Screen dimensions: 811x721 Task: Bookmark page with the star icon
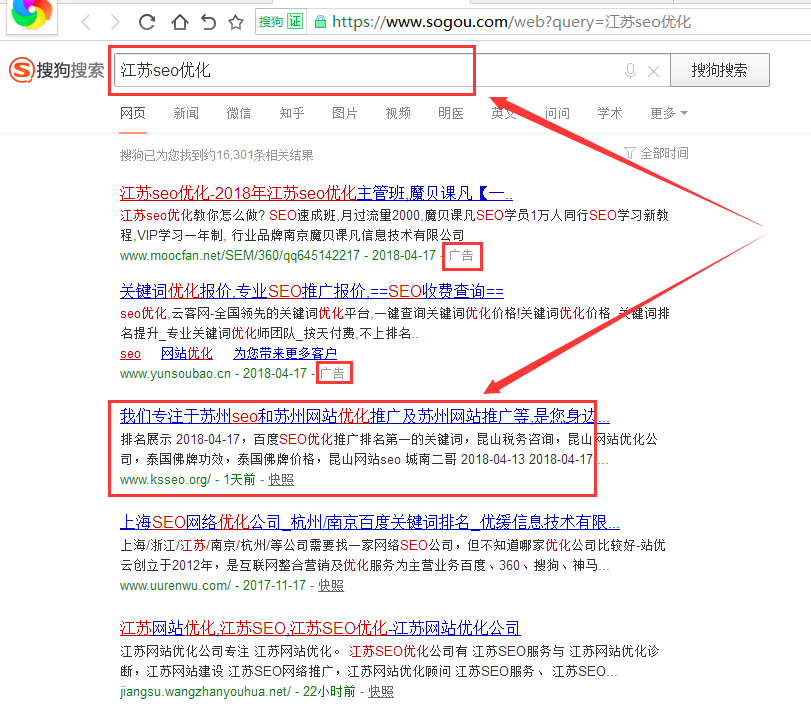[236, 22]
